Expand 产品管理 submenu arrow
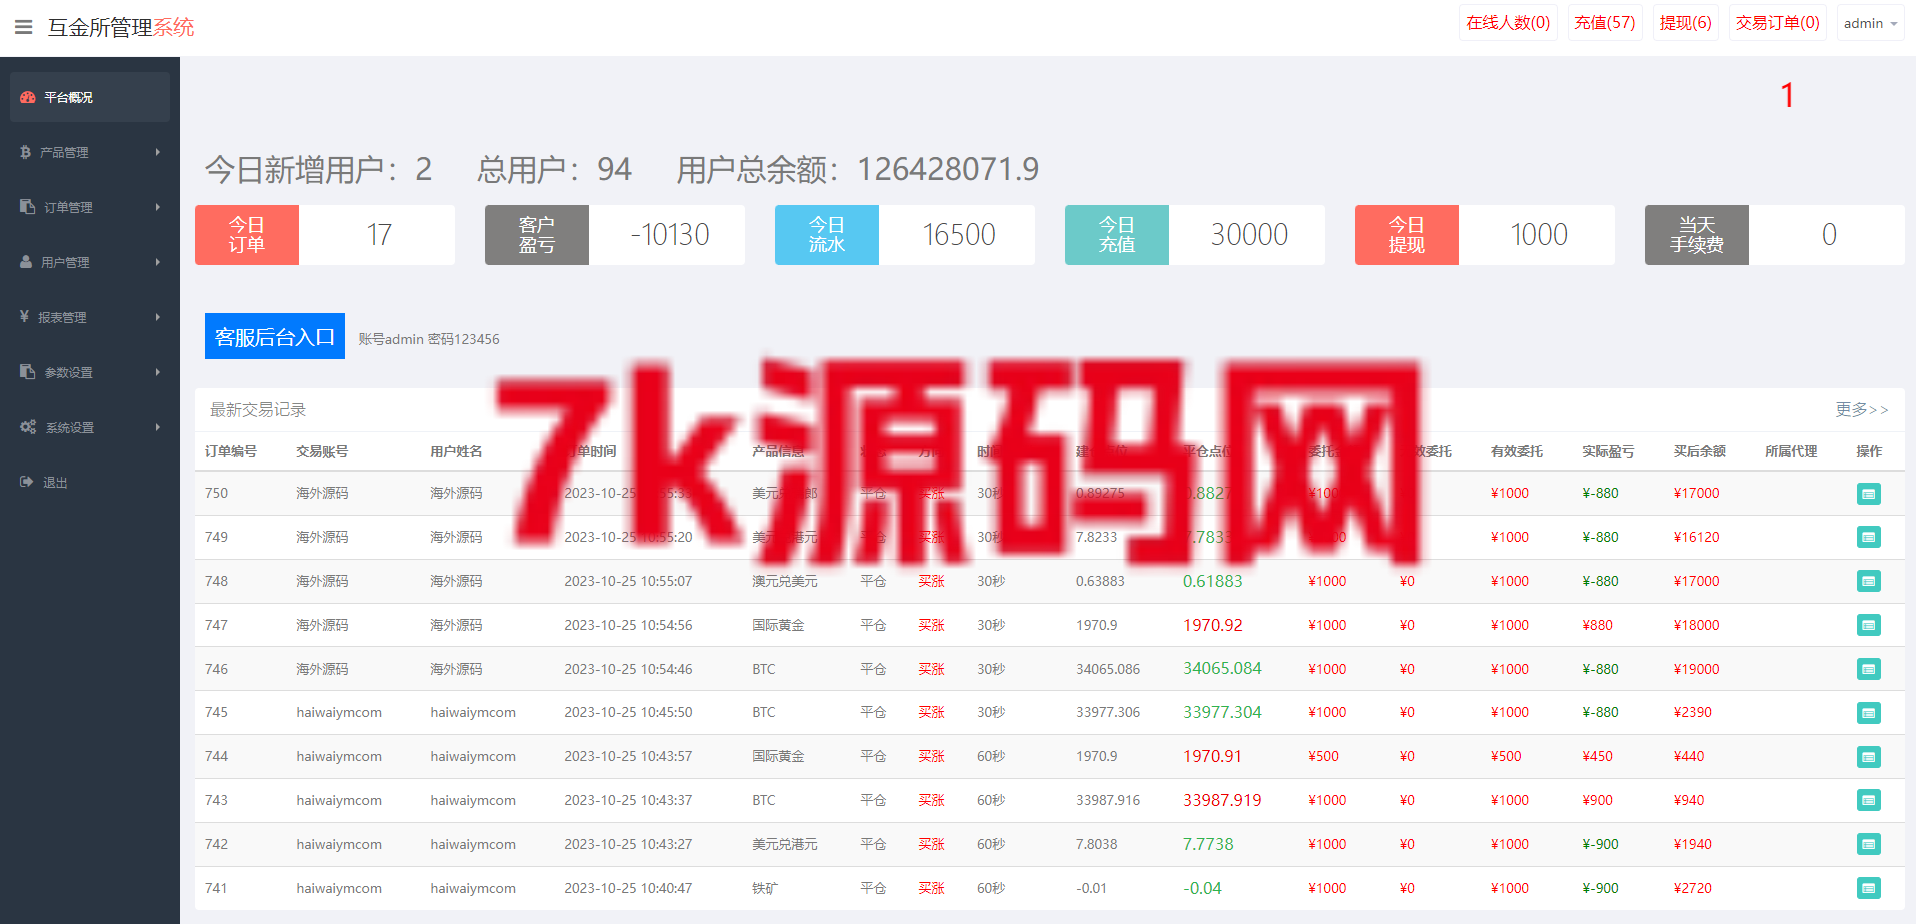This screenshot has height=924, width=1916. click(x=158, y=152)
